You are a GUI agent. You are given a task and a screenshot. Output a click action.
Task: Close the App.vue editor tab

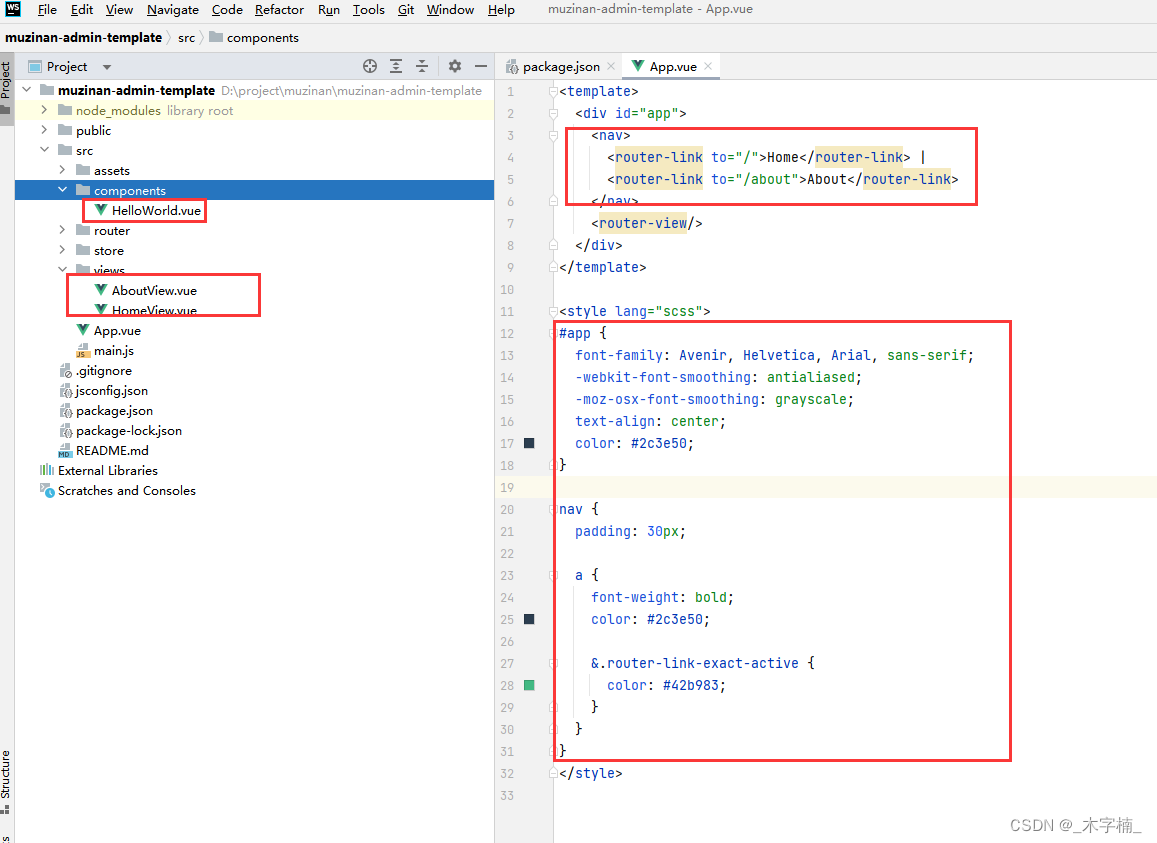708,66
